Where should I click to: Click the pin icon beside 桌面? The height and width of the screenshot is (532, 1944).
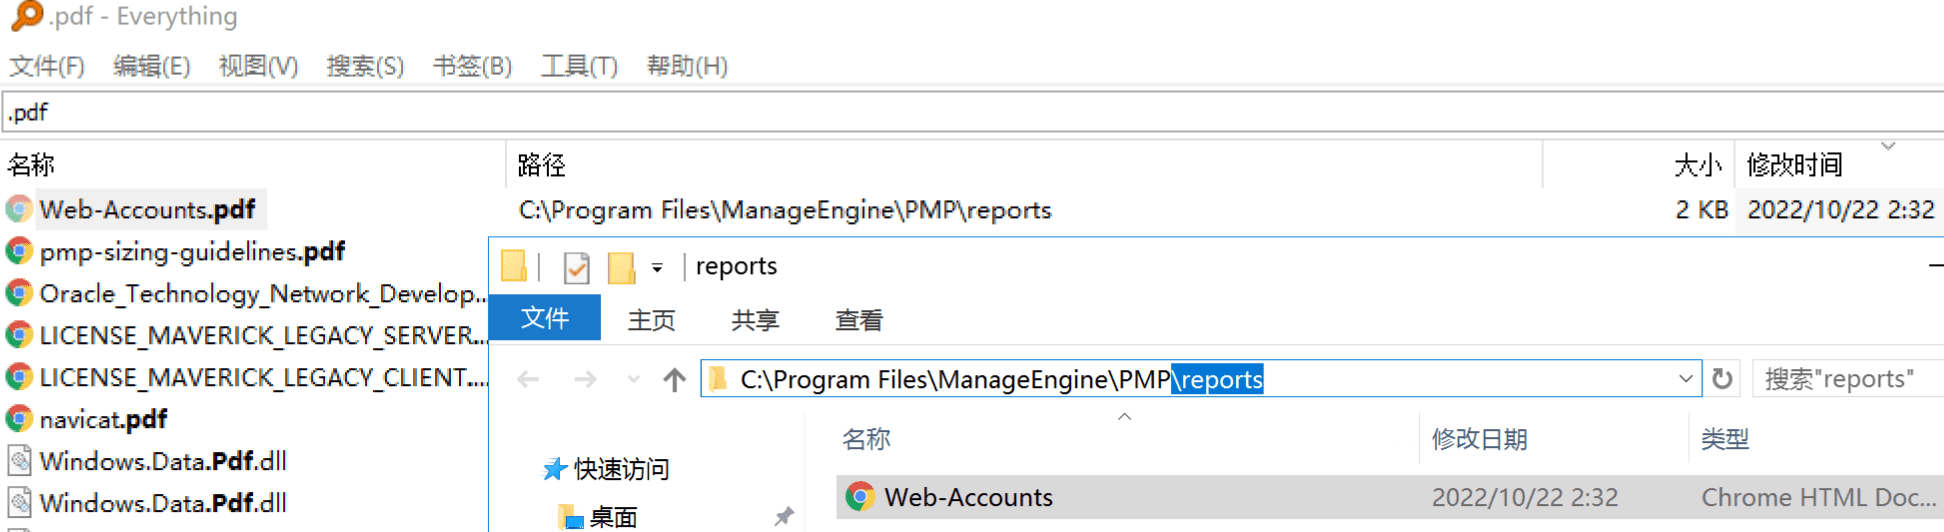tap(783, 516)
